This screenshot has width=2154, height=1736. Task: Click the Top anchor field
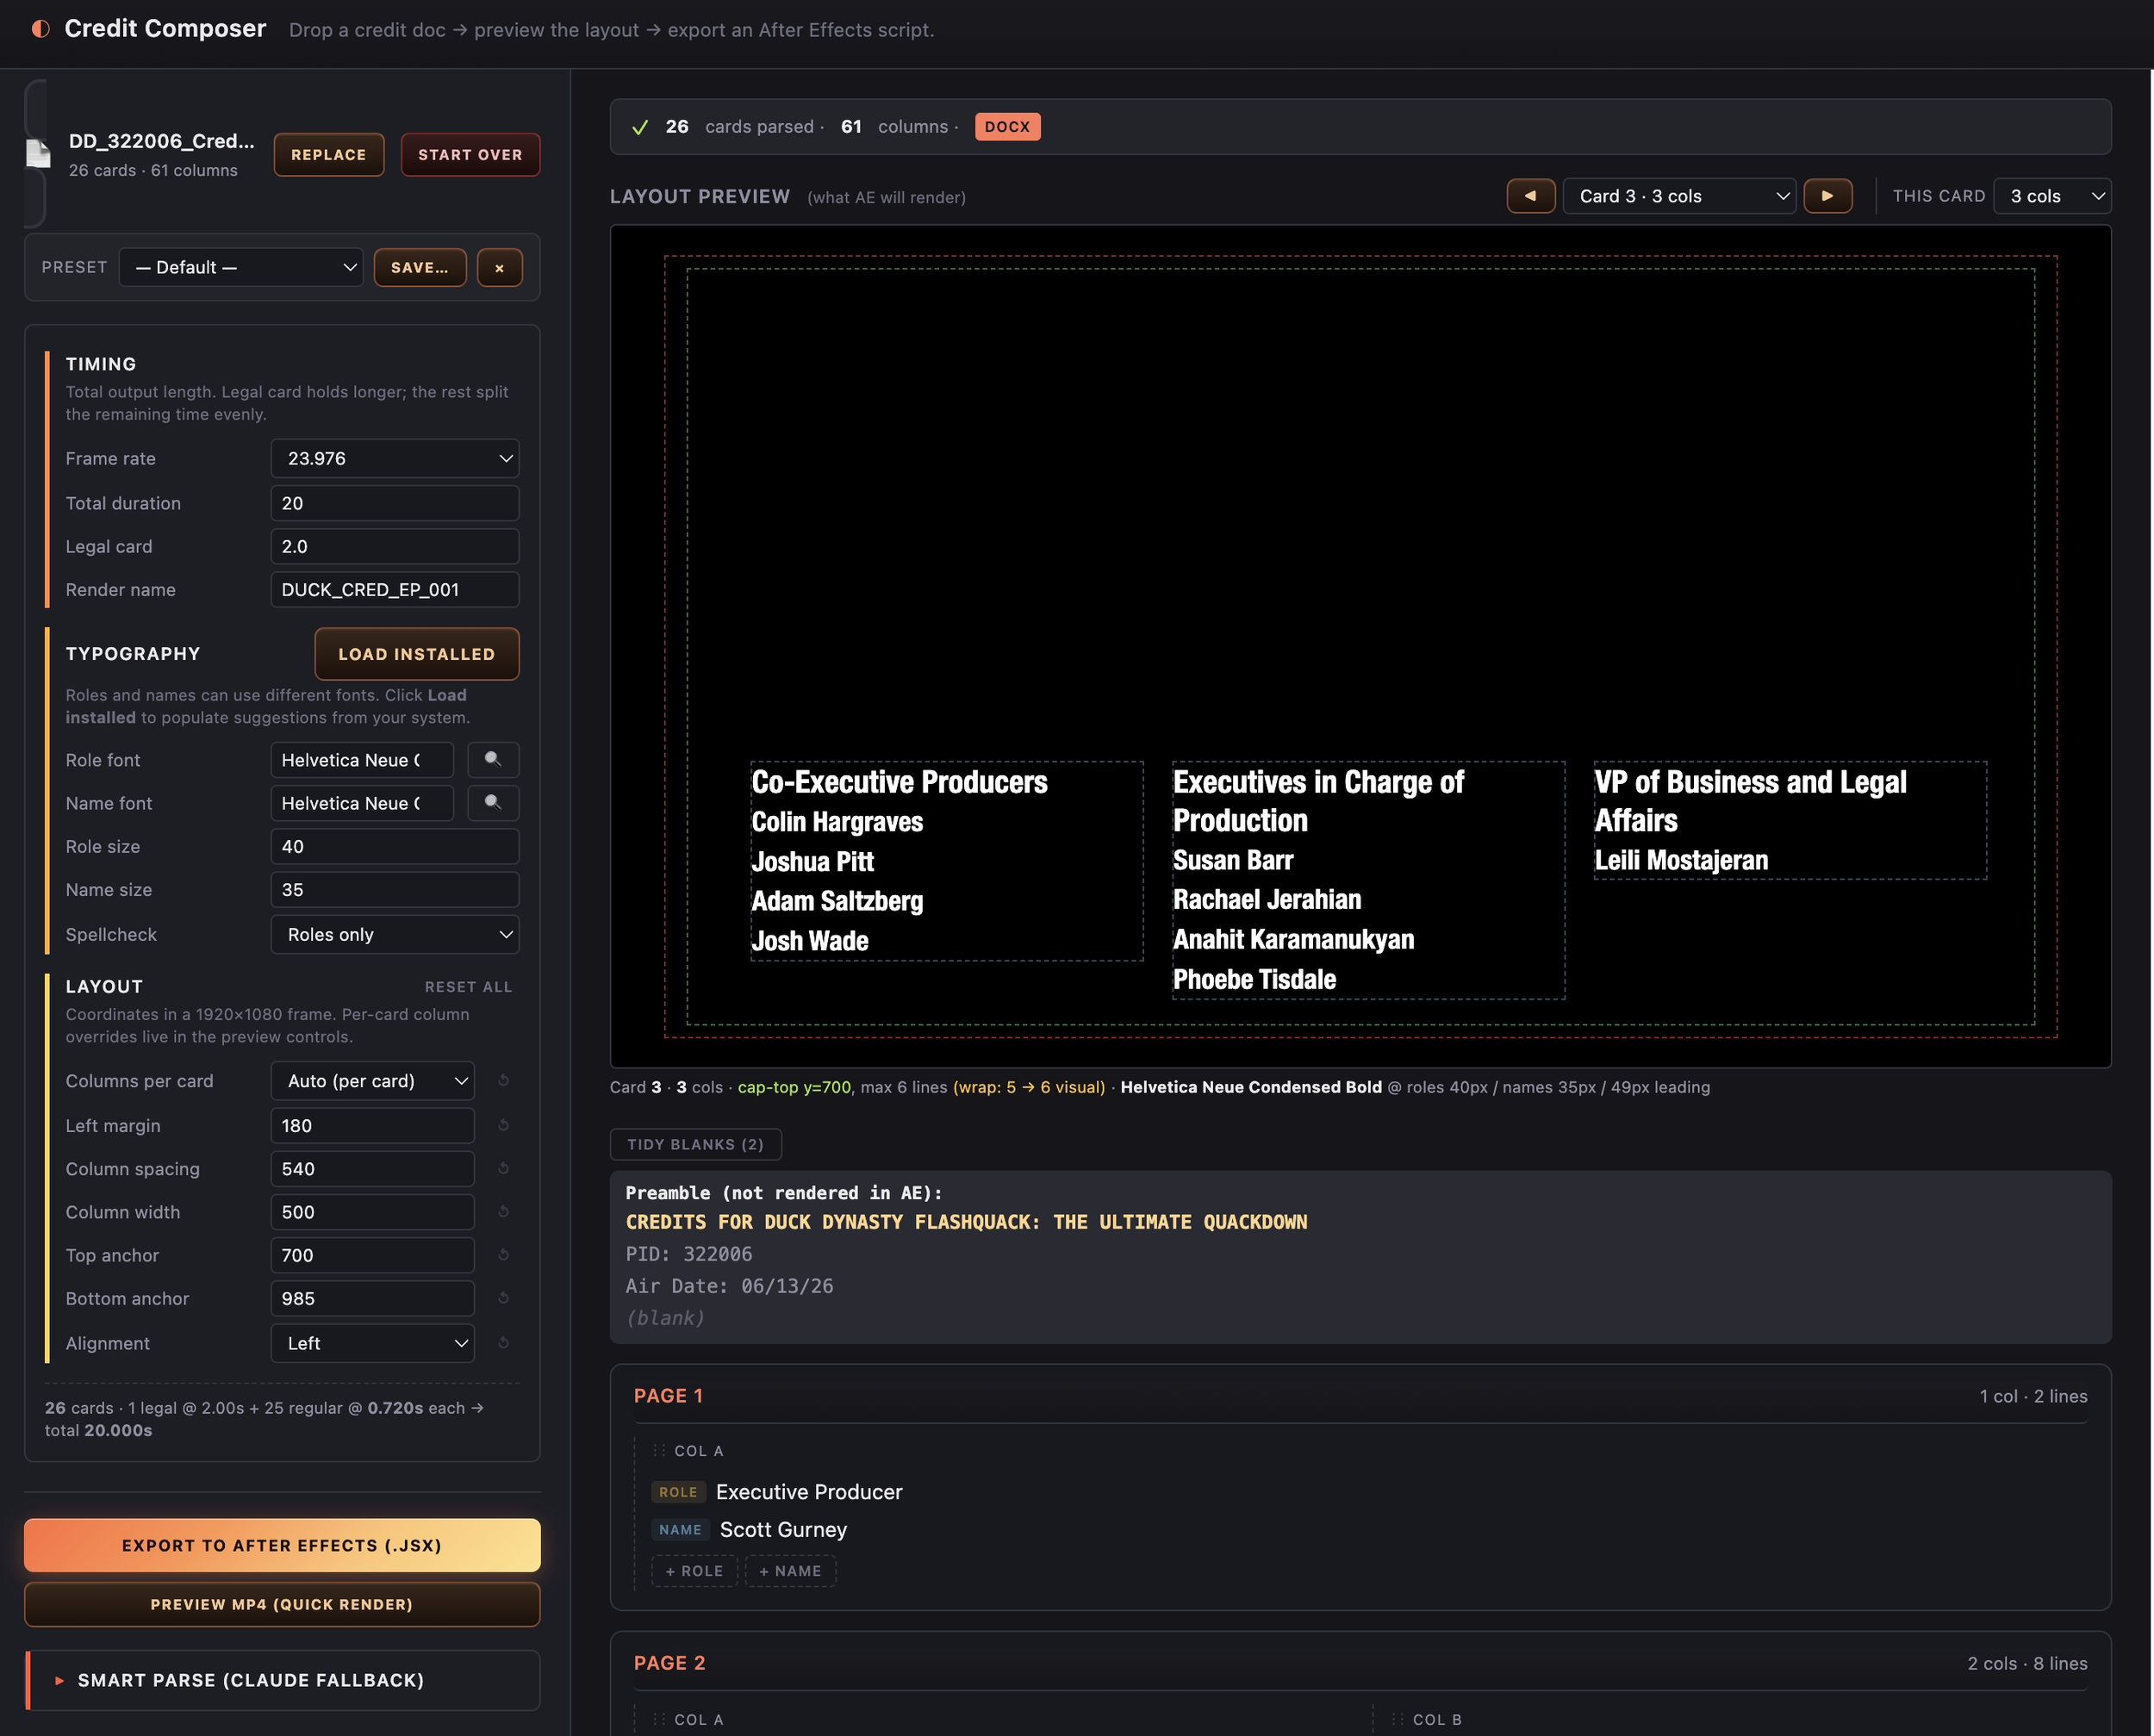[373, 1255]
